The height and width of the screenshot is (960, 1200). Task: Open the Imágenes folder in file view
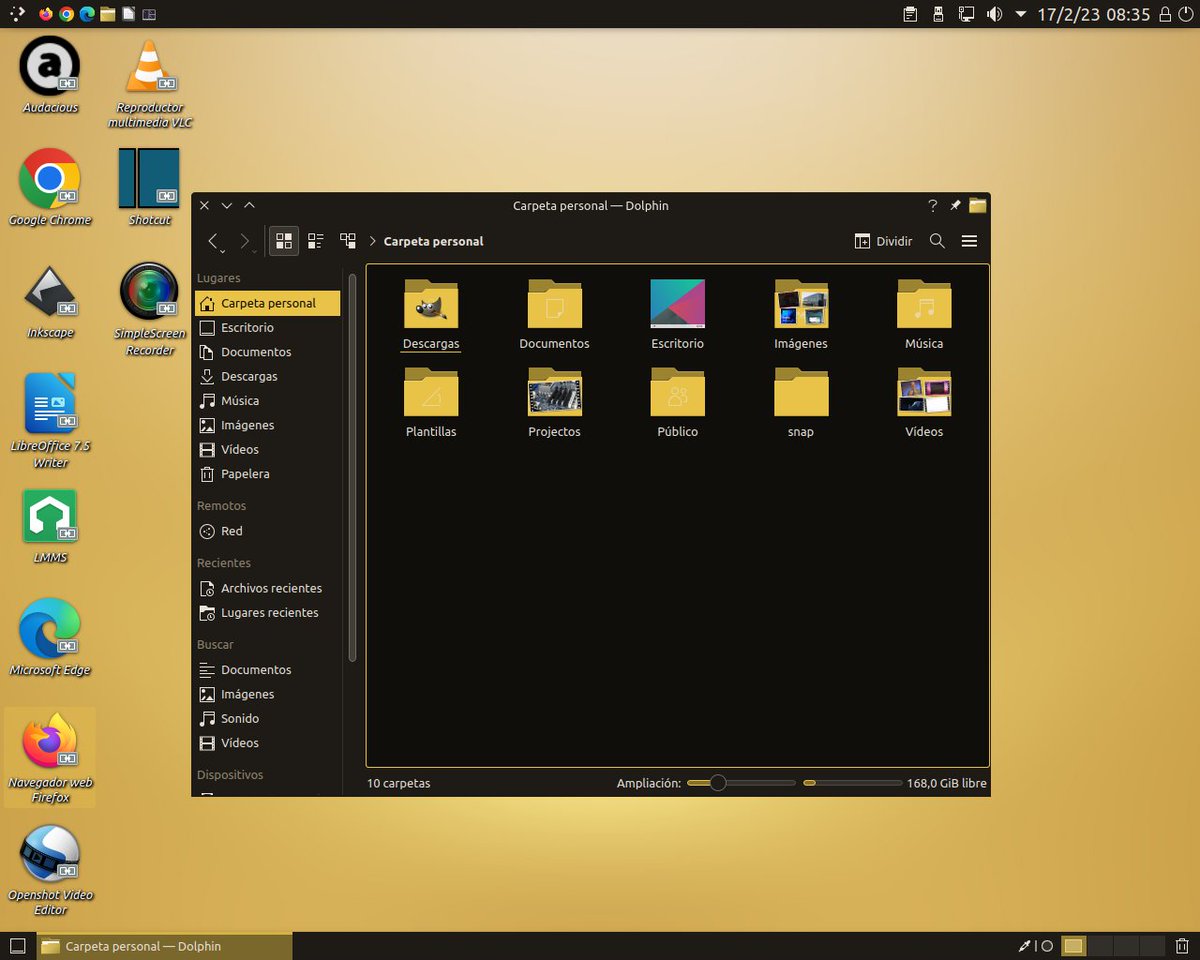click(x=801, y=315)
